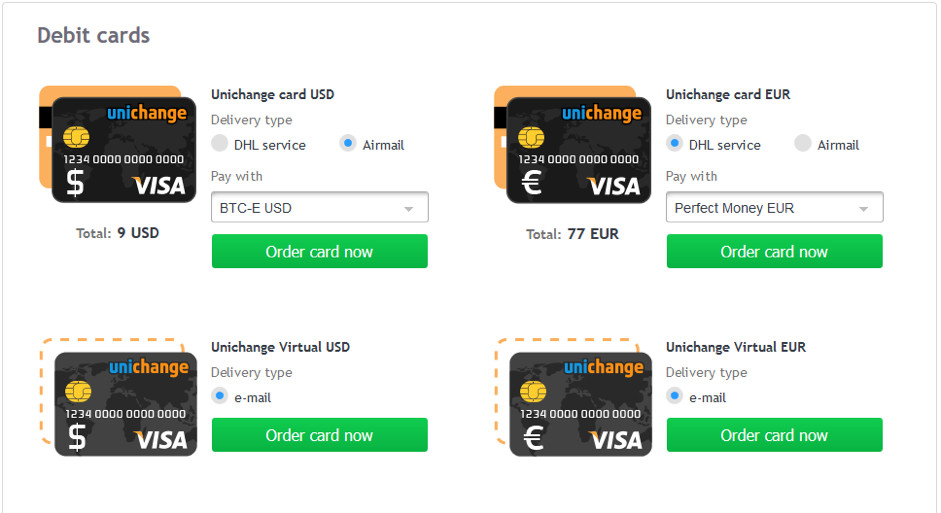Click the Unichange card USD title

pyautogui.click(x=273, y=95)
